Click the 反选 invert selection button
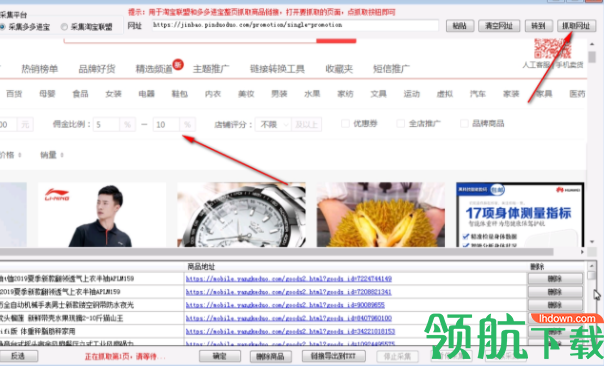Viewport: 604px width, 366px height. coord(18,356)
